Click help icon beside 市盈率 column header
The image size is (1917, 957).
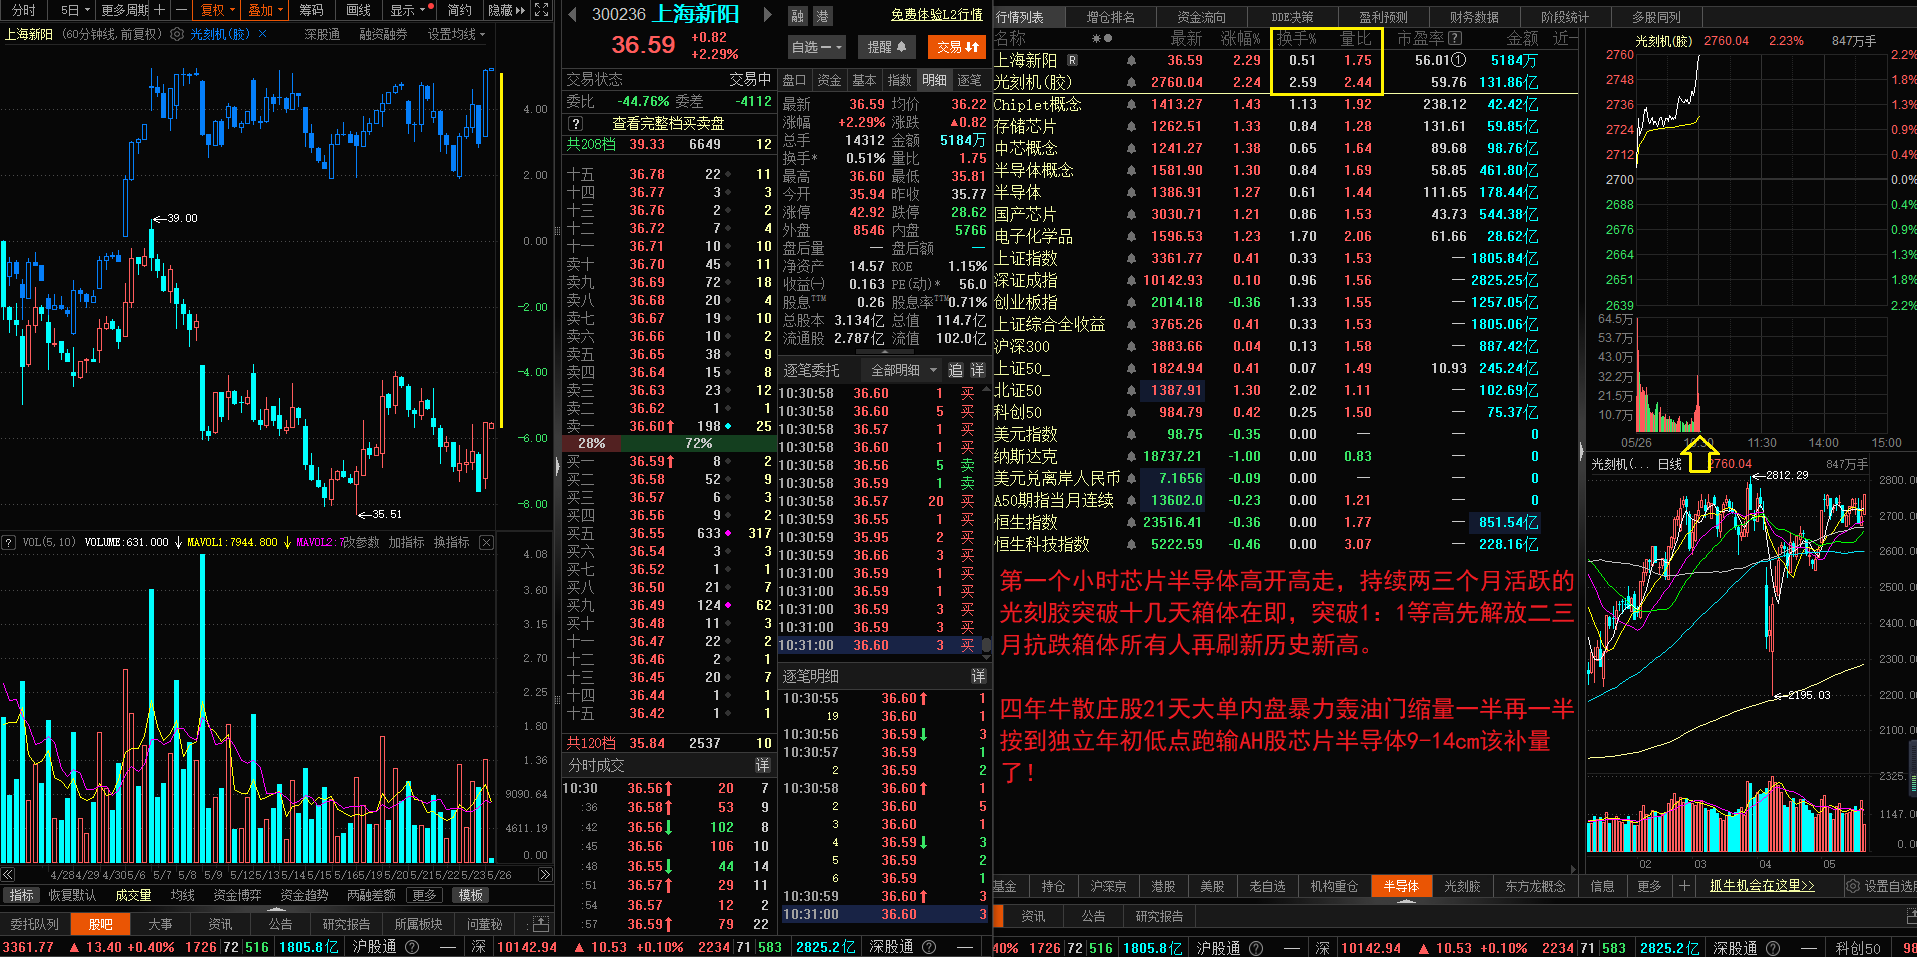1455,38
